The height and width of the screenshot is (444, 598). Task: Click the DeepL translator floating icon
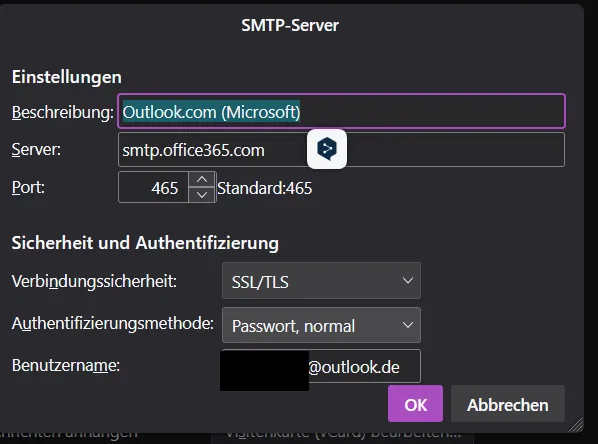click(327, 149)
